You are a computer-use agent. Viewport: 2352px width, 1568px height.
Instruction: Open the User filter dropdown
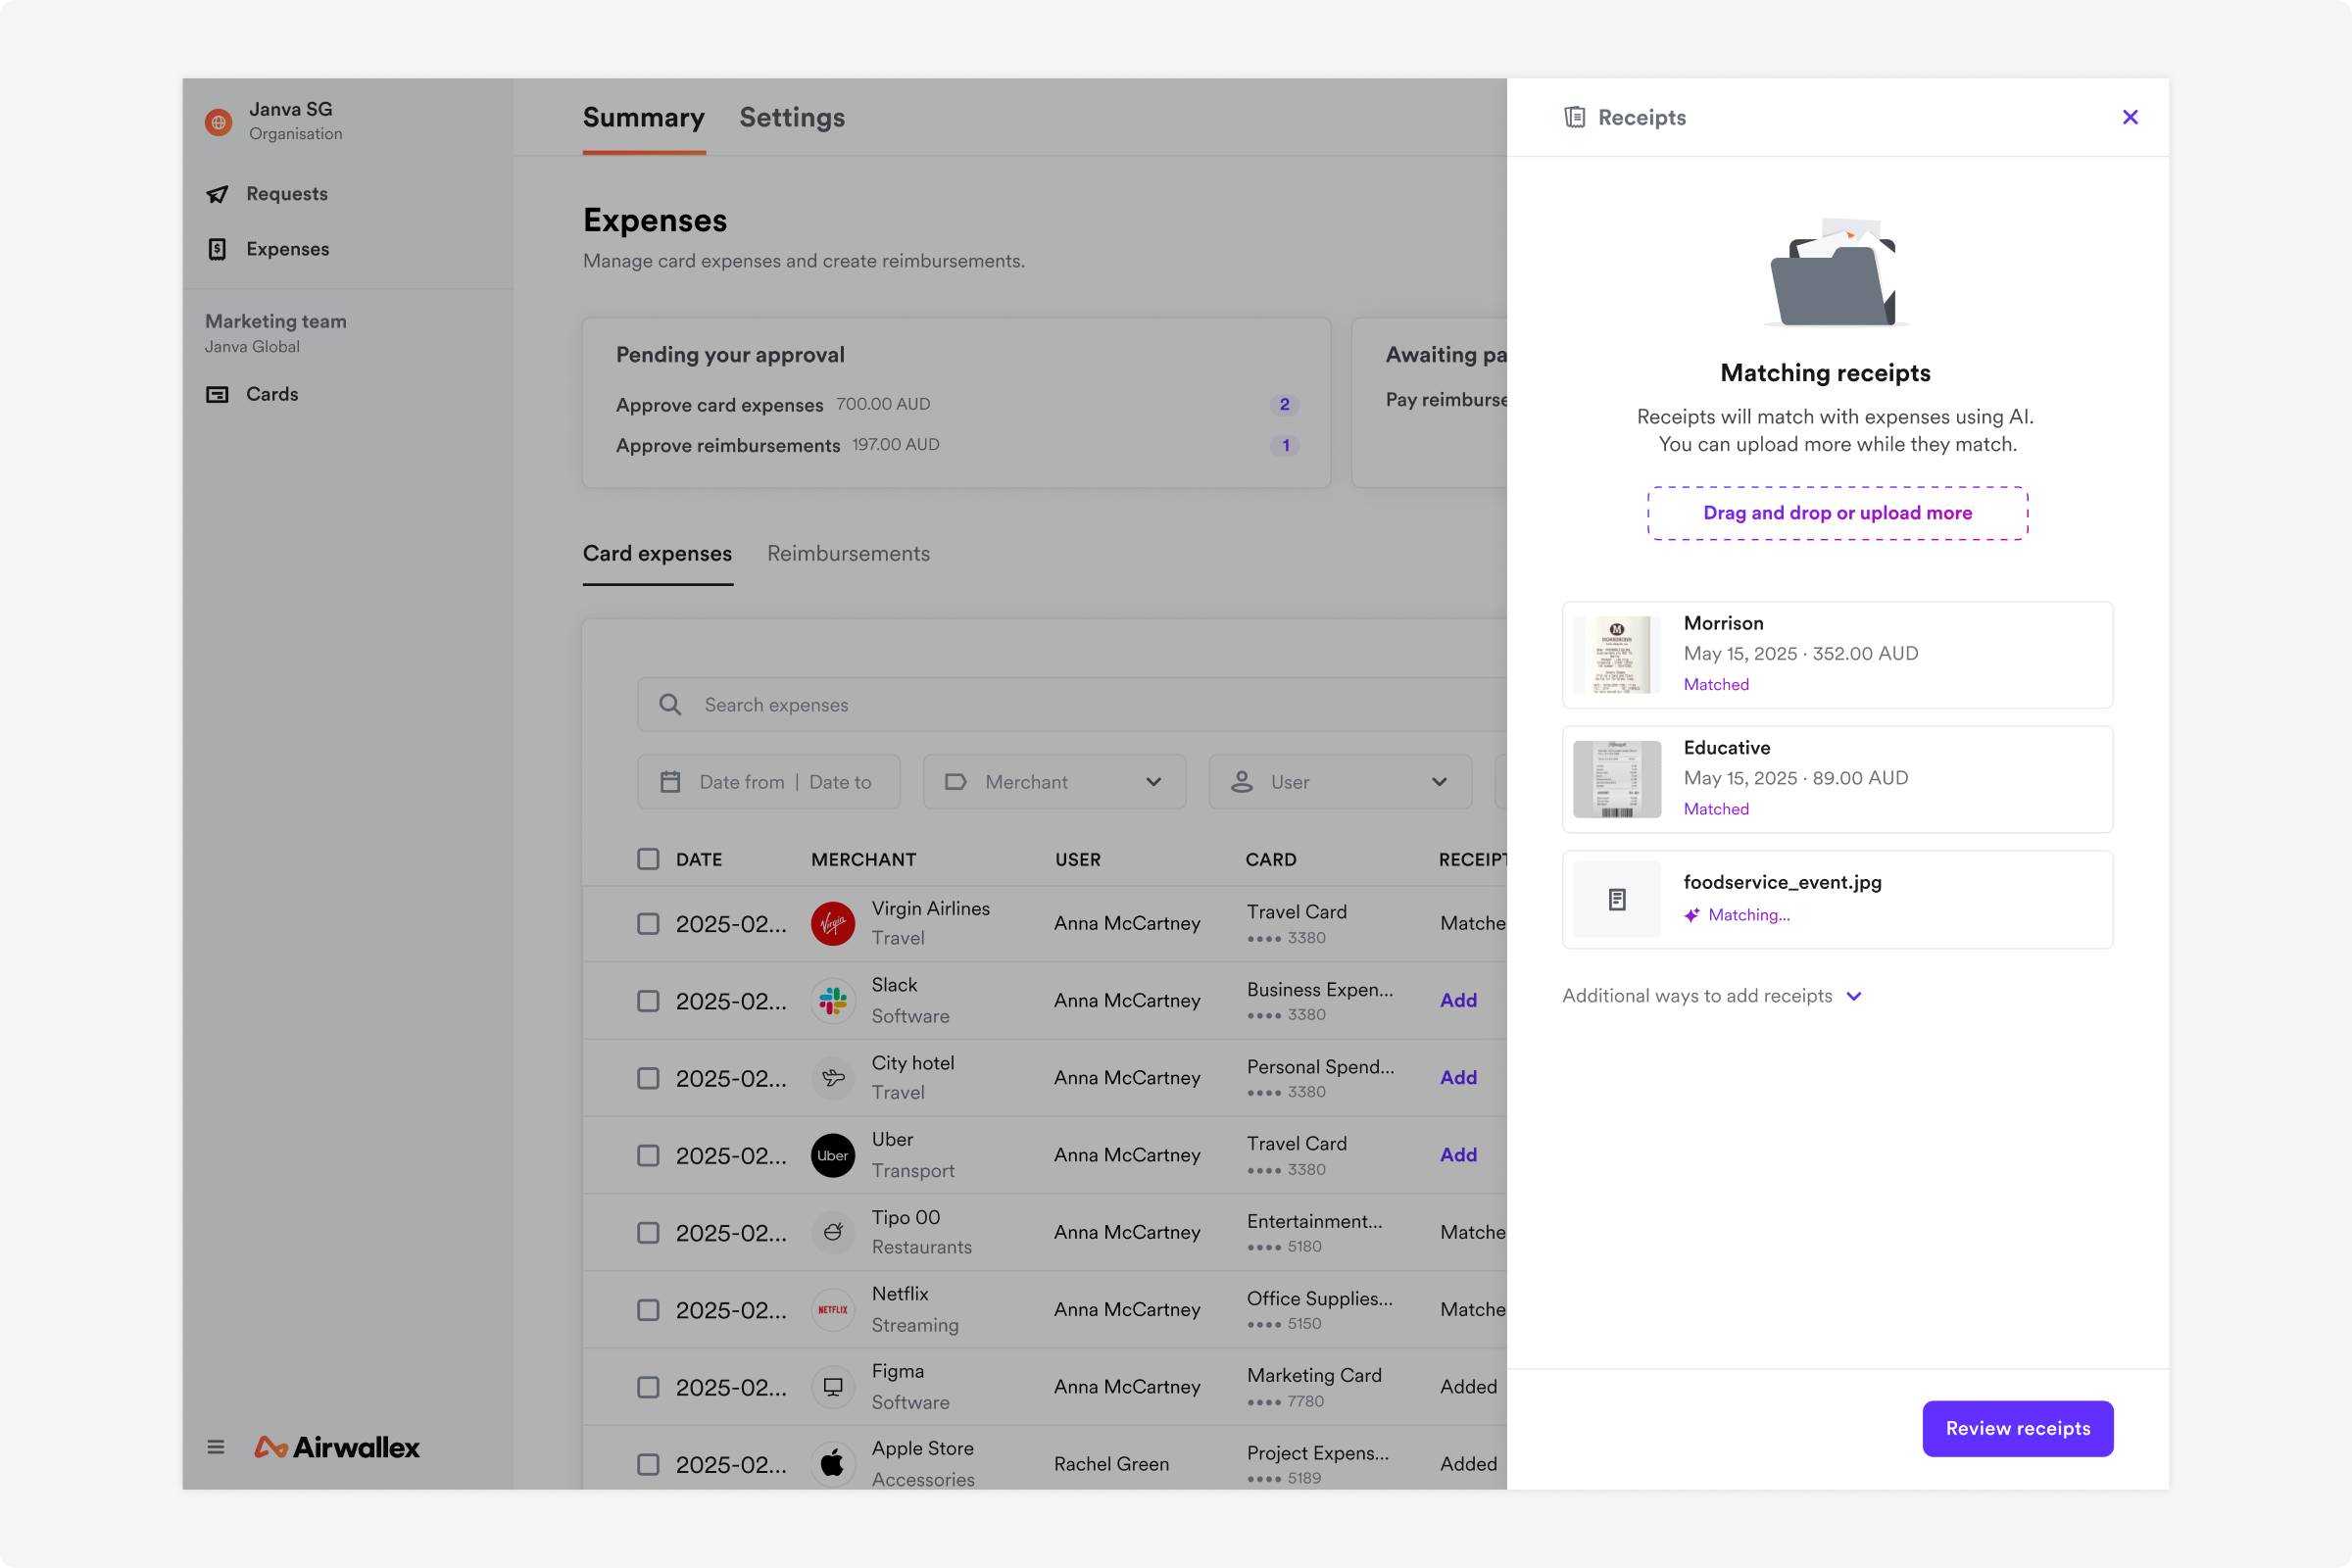click(x=1339, y=782)
